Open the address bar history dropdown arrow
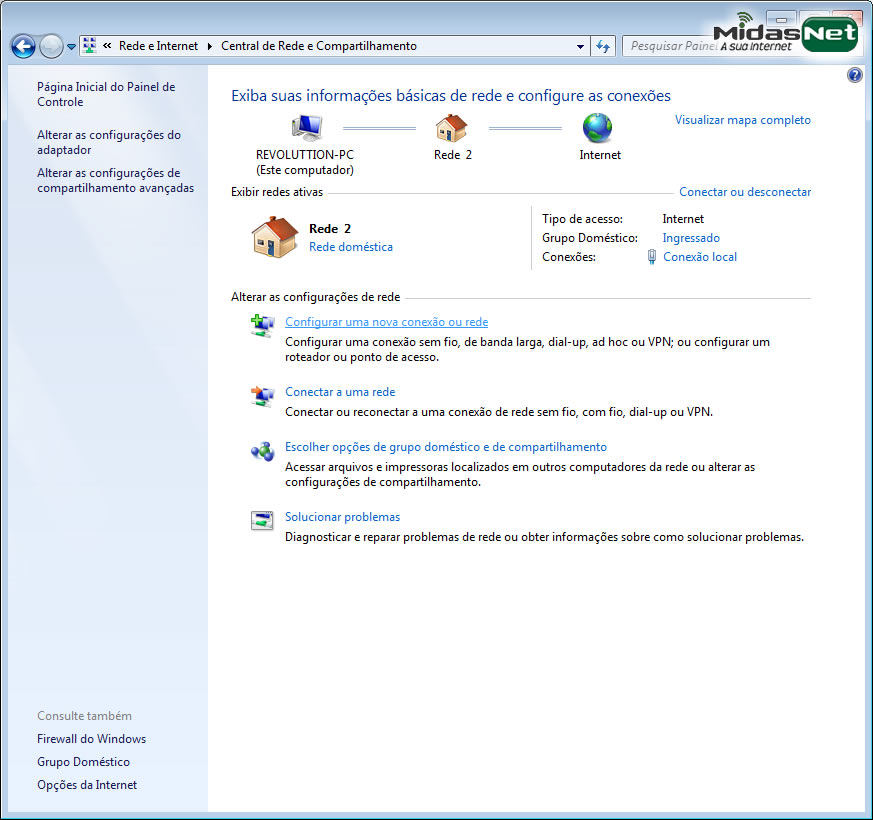 581,46
